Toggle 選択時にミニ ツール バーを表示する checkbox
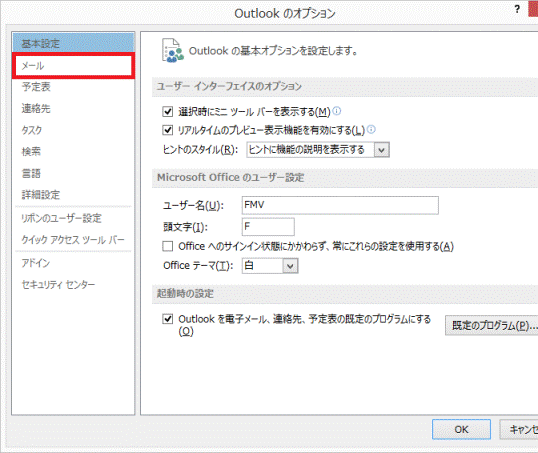 click(x=167, y=112)
